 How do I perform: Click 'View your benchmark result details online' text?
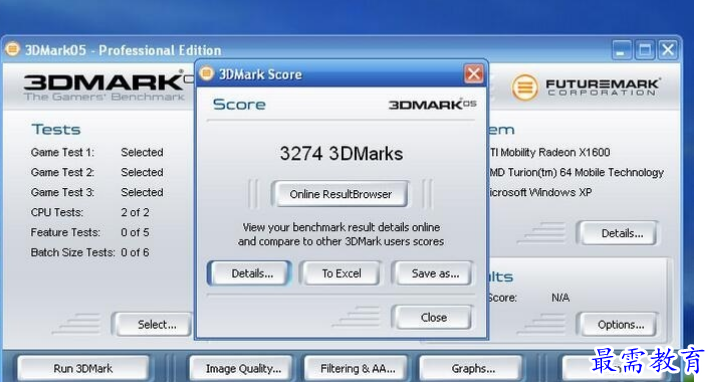pyautogui.click(x=341, y=227)
